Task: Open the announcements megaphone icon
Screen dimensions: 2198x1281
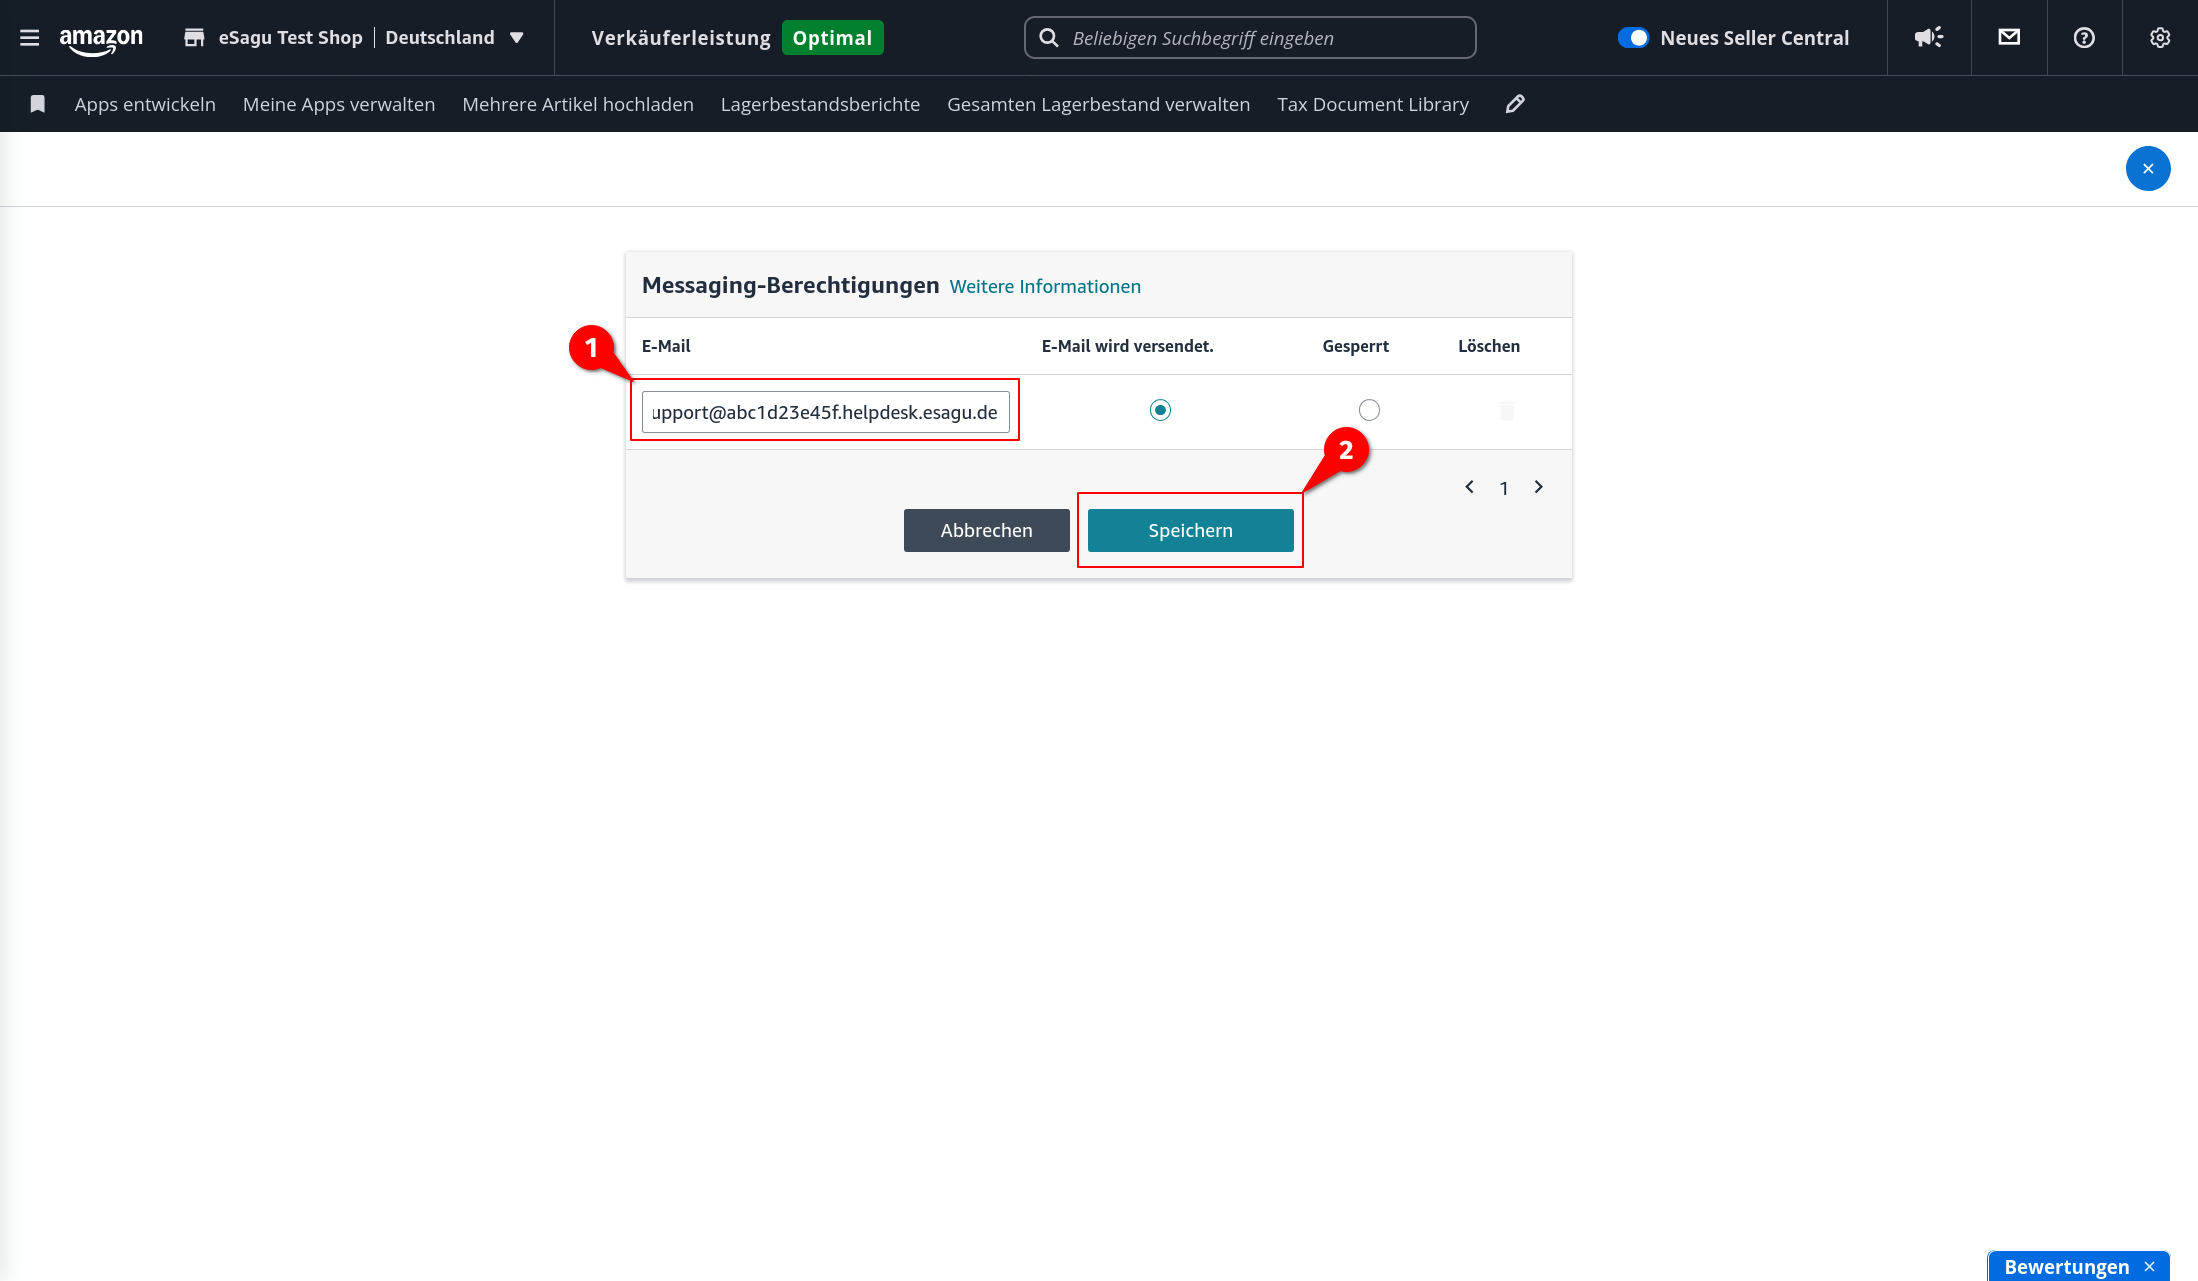Action: (x=1929, y=38)
